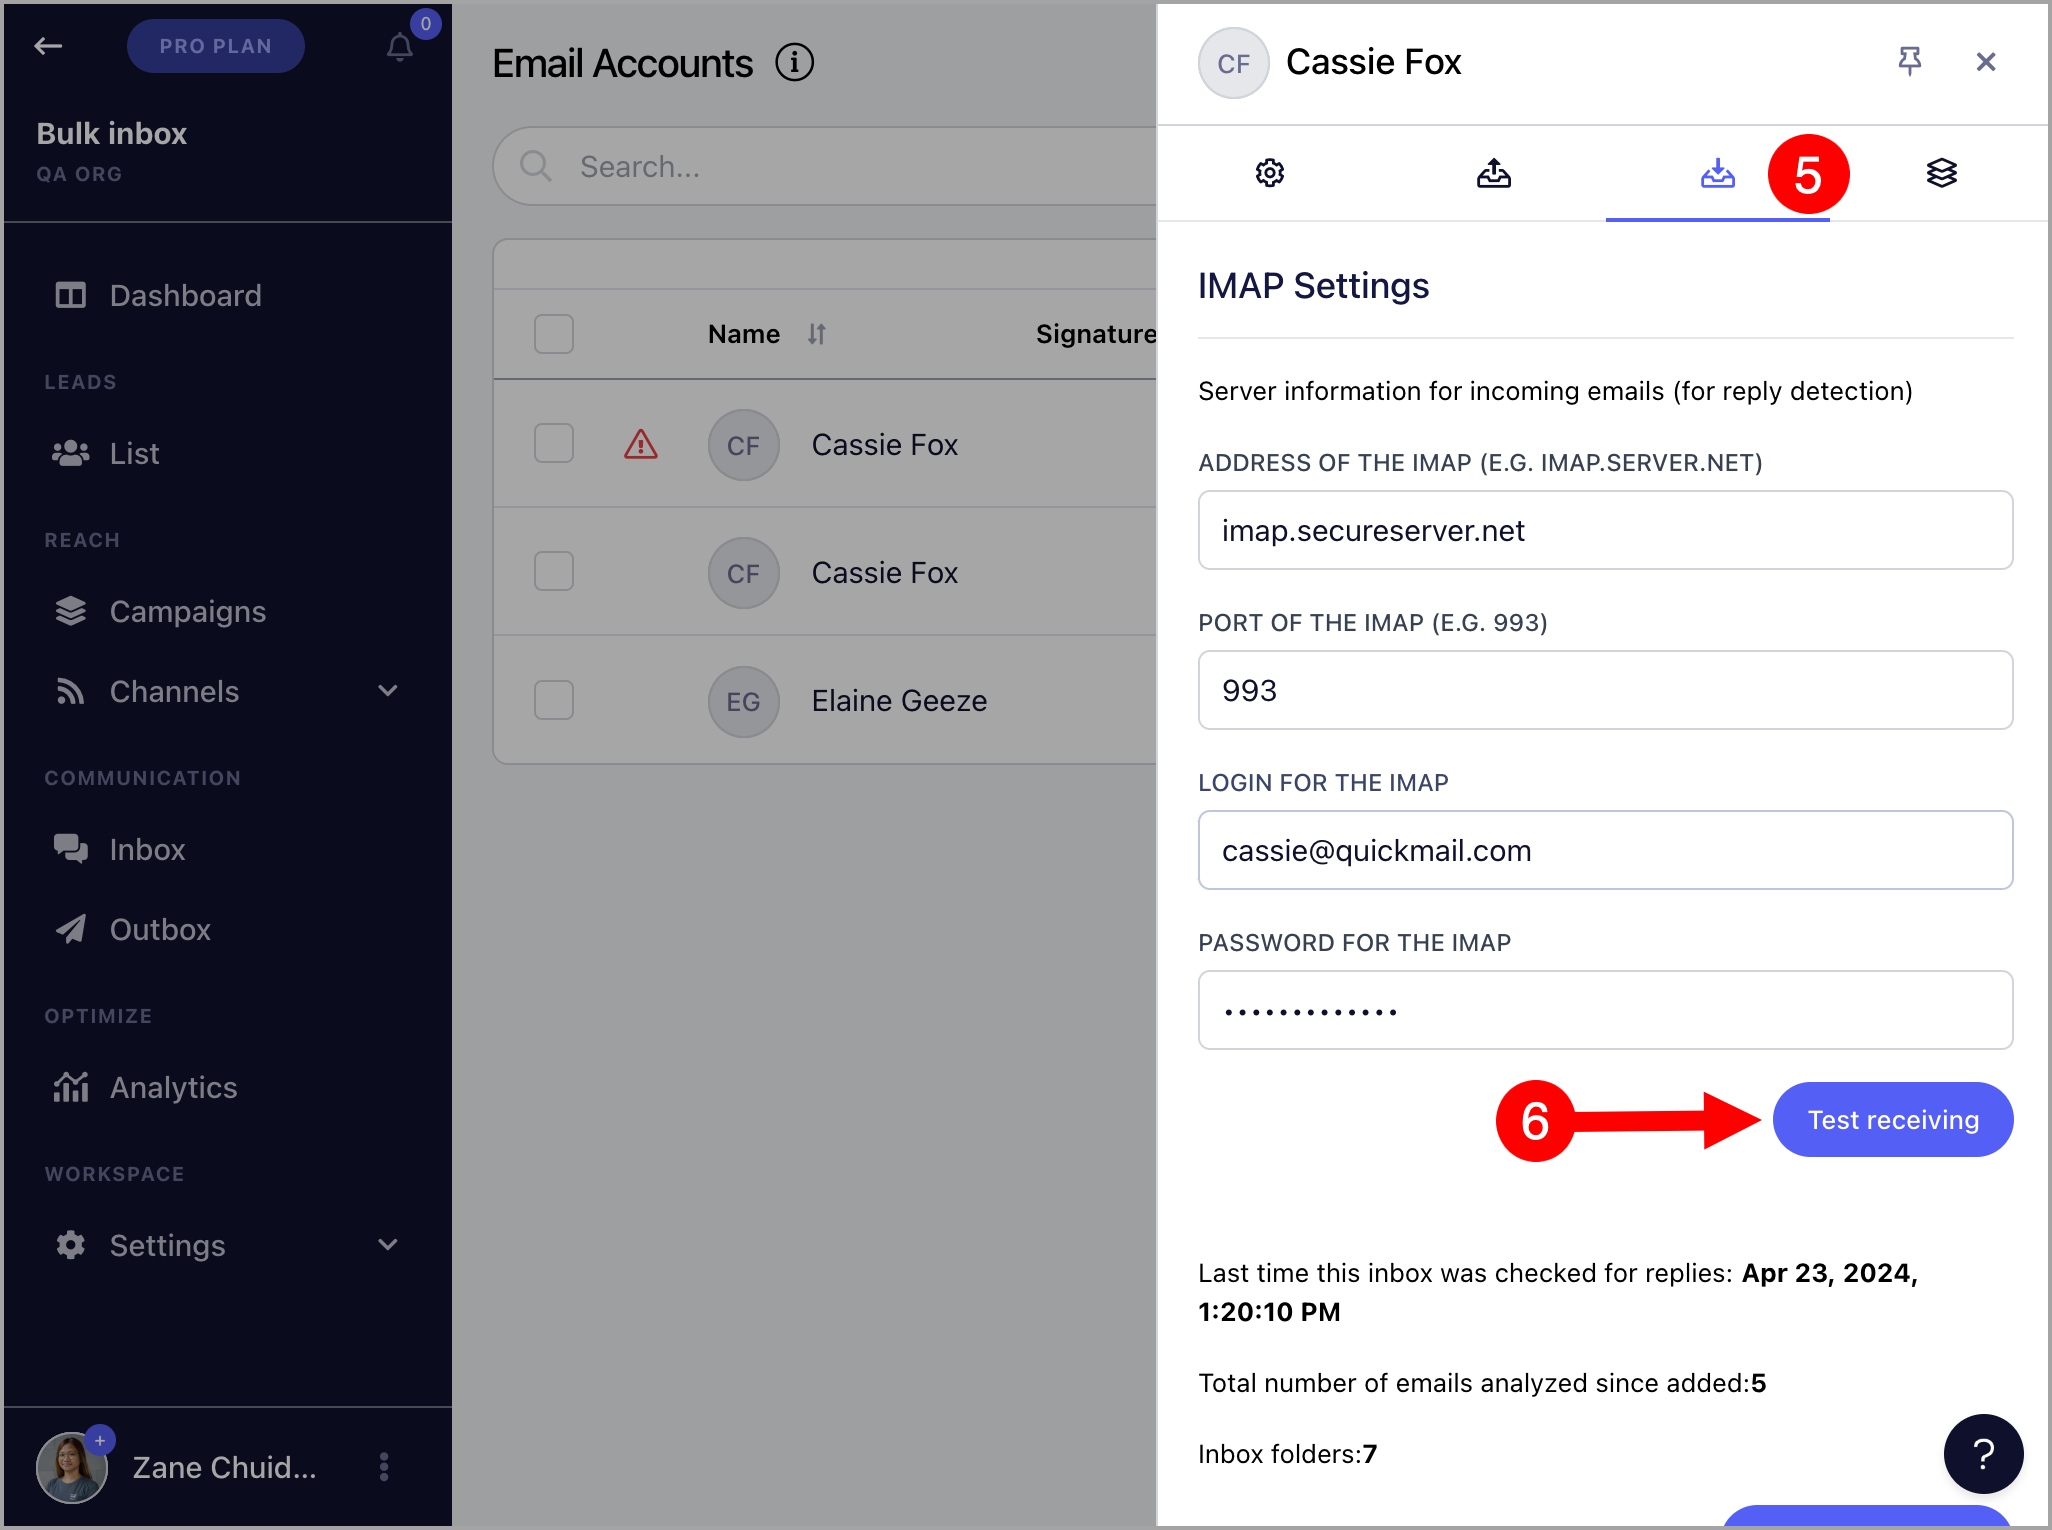Open the notifications bell
Image resolution: width=2052 pixels, height=1530 pixels.
coord(400,47)
